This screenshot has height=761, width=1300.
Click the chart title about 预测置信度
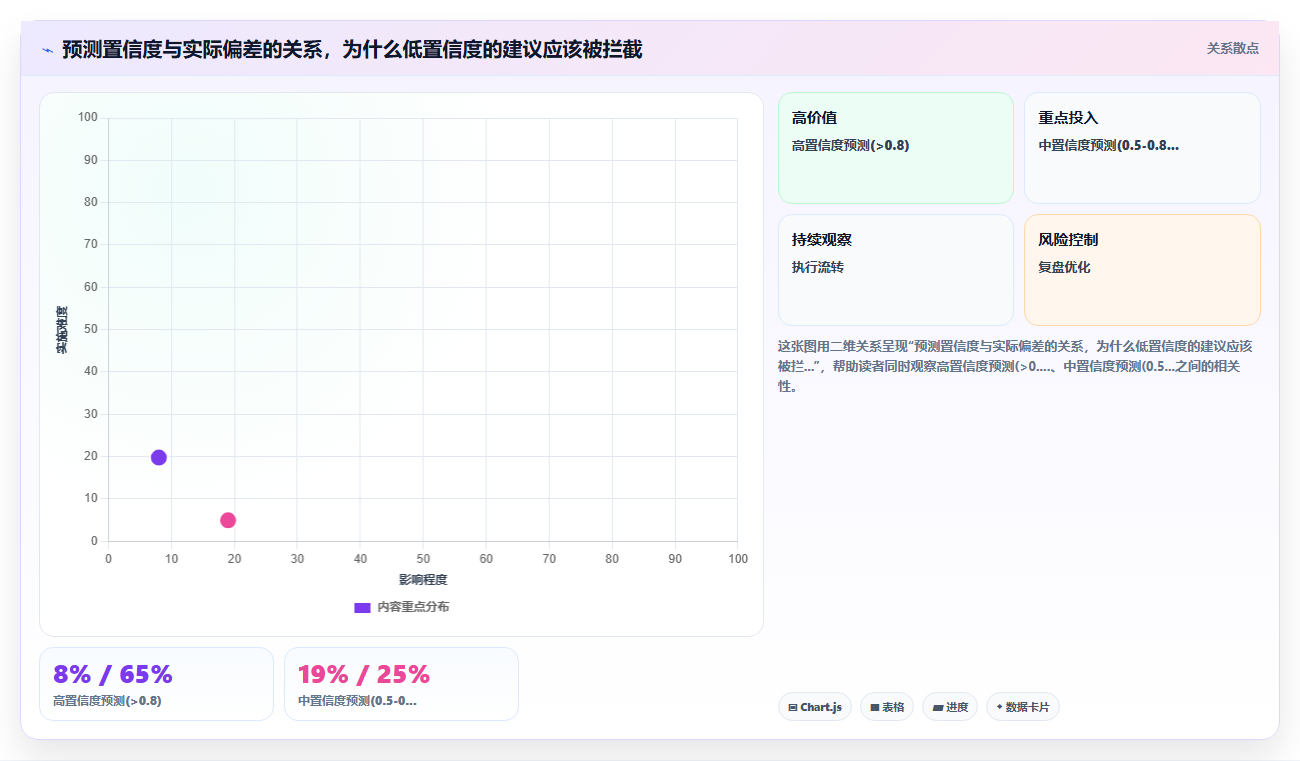click(352, 49)
